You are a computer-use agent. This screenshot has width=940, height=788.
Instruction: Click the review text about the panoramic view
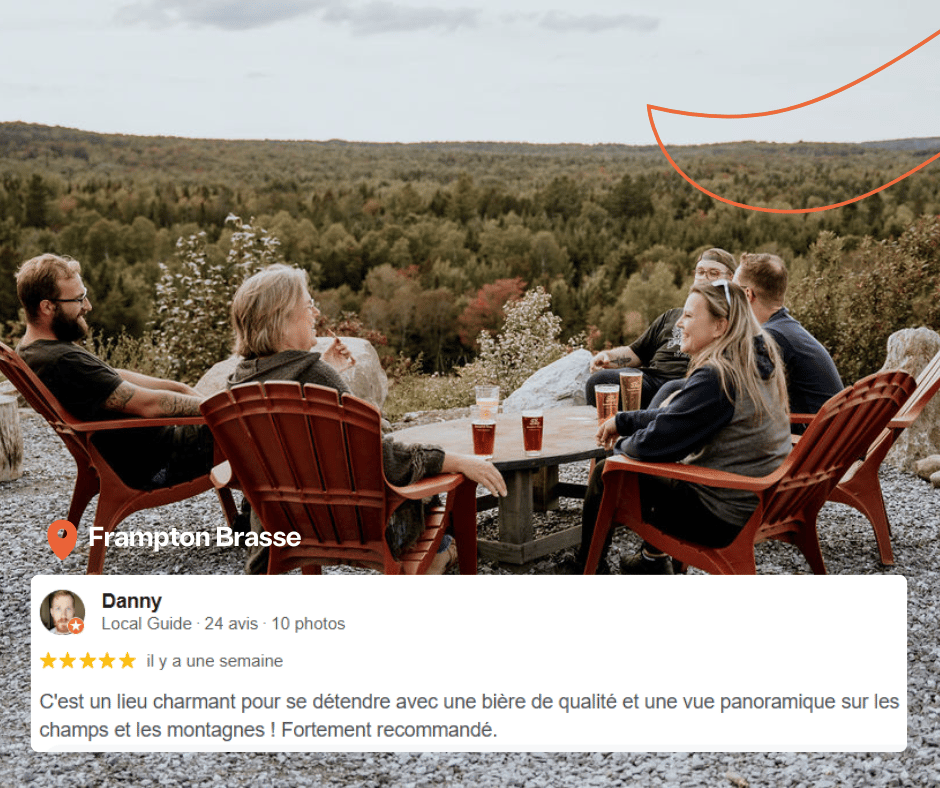[x=469, y=715]
